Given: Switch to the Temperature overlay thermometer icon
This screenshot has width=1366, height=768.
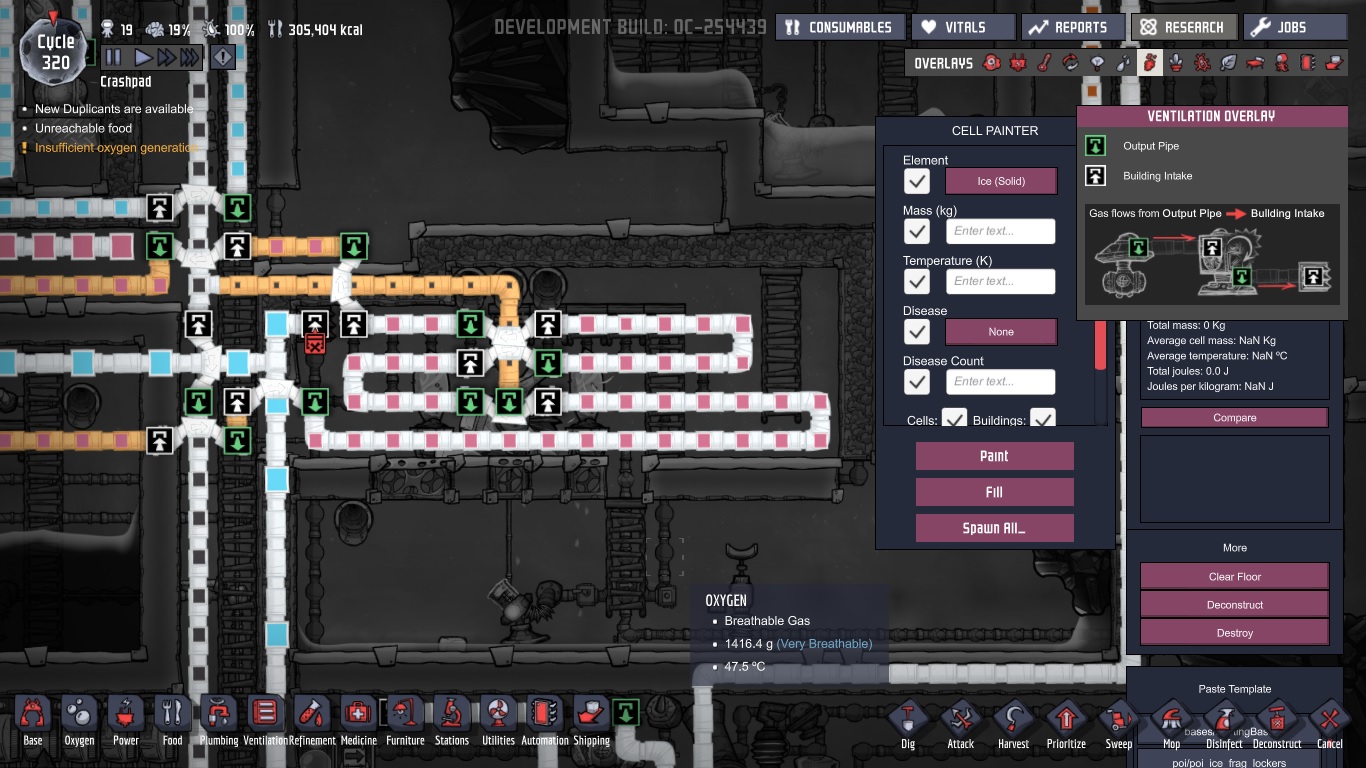Looking at the screenshot, I should tap(1044, 63).
